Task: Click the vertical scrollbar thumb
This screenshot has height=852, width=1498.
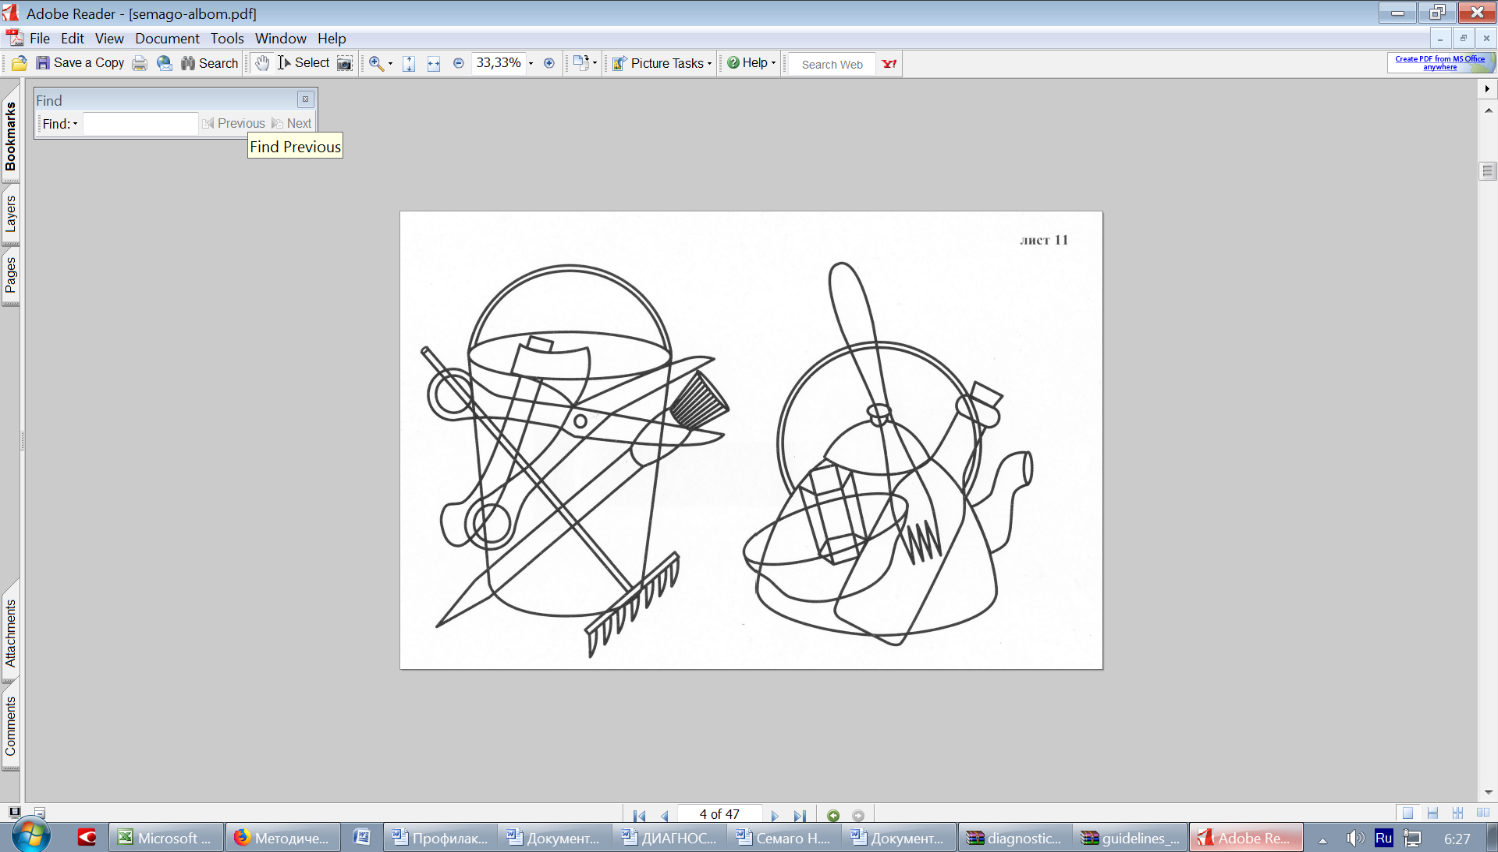Action: 1488,171
